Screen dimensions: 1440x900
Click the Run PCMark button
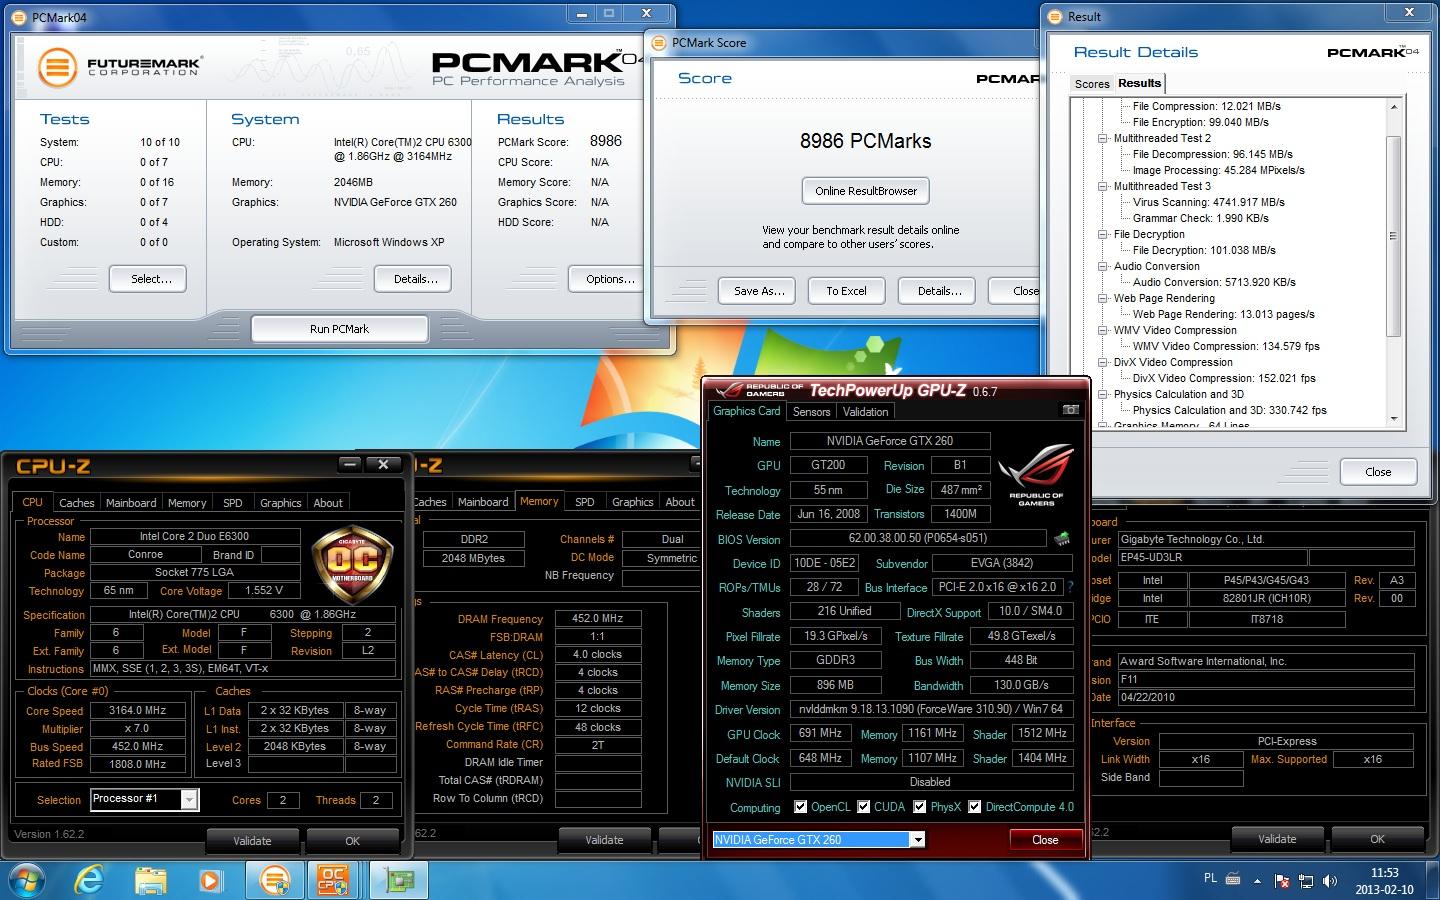tap(339, 329)
